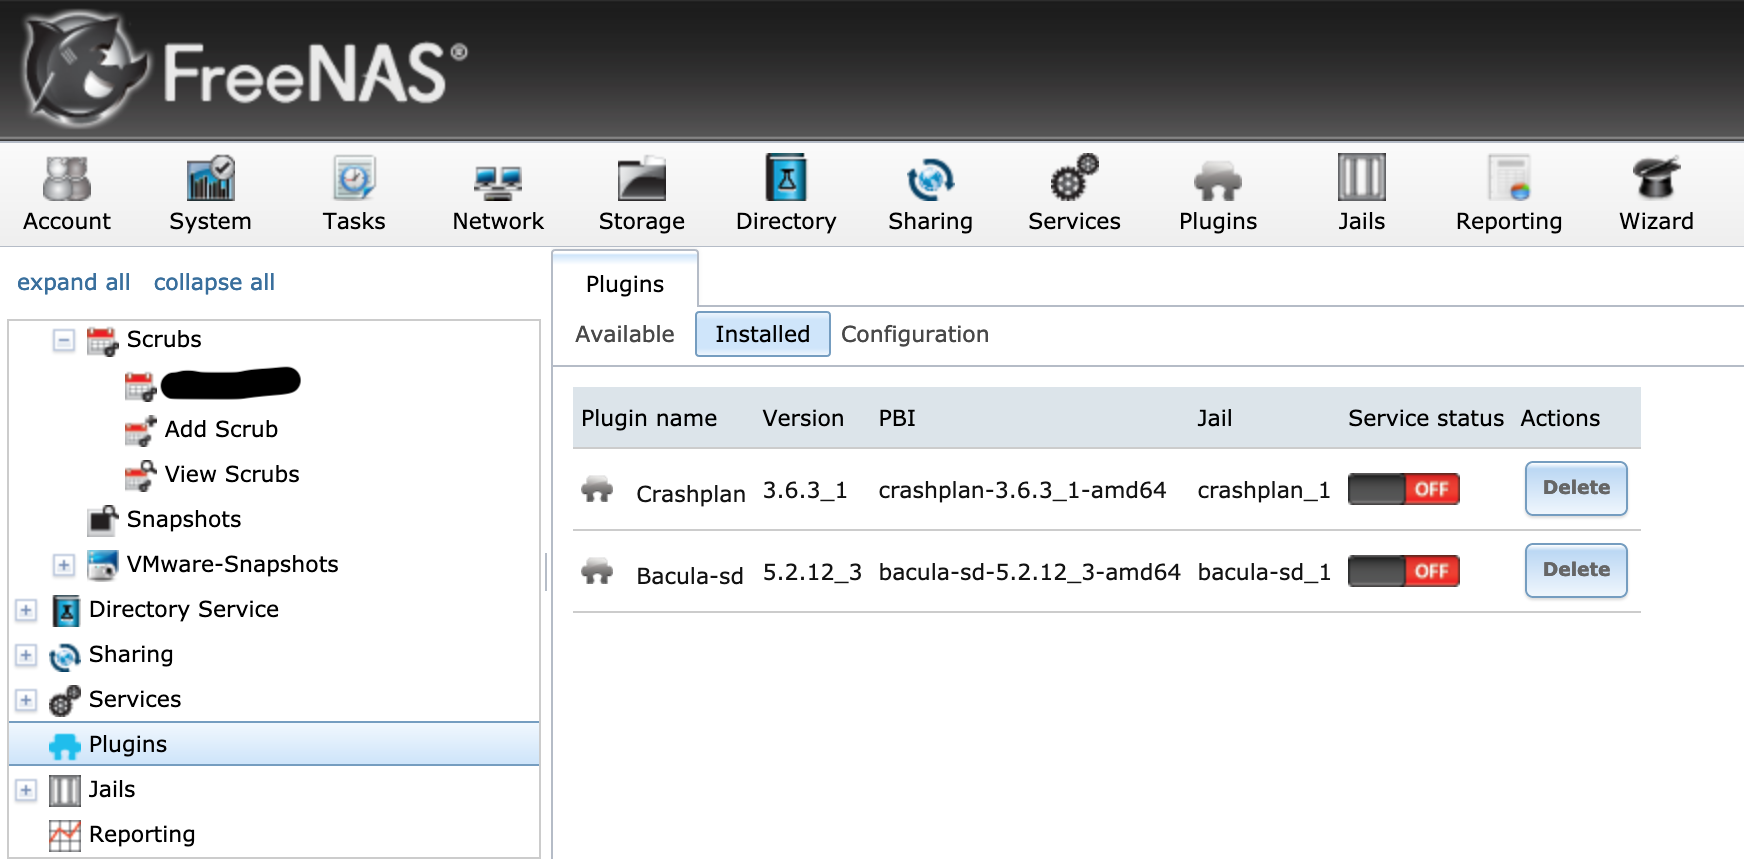Open the Storage toolbar icon

(x=641, y=179)
